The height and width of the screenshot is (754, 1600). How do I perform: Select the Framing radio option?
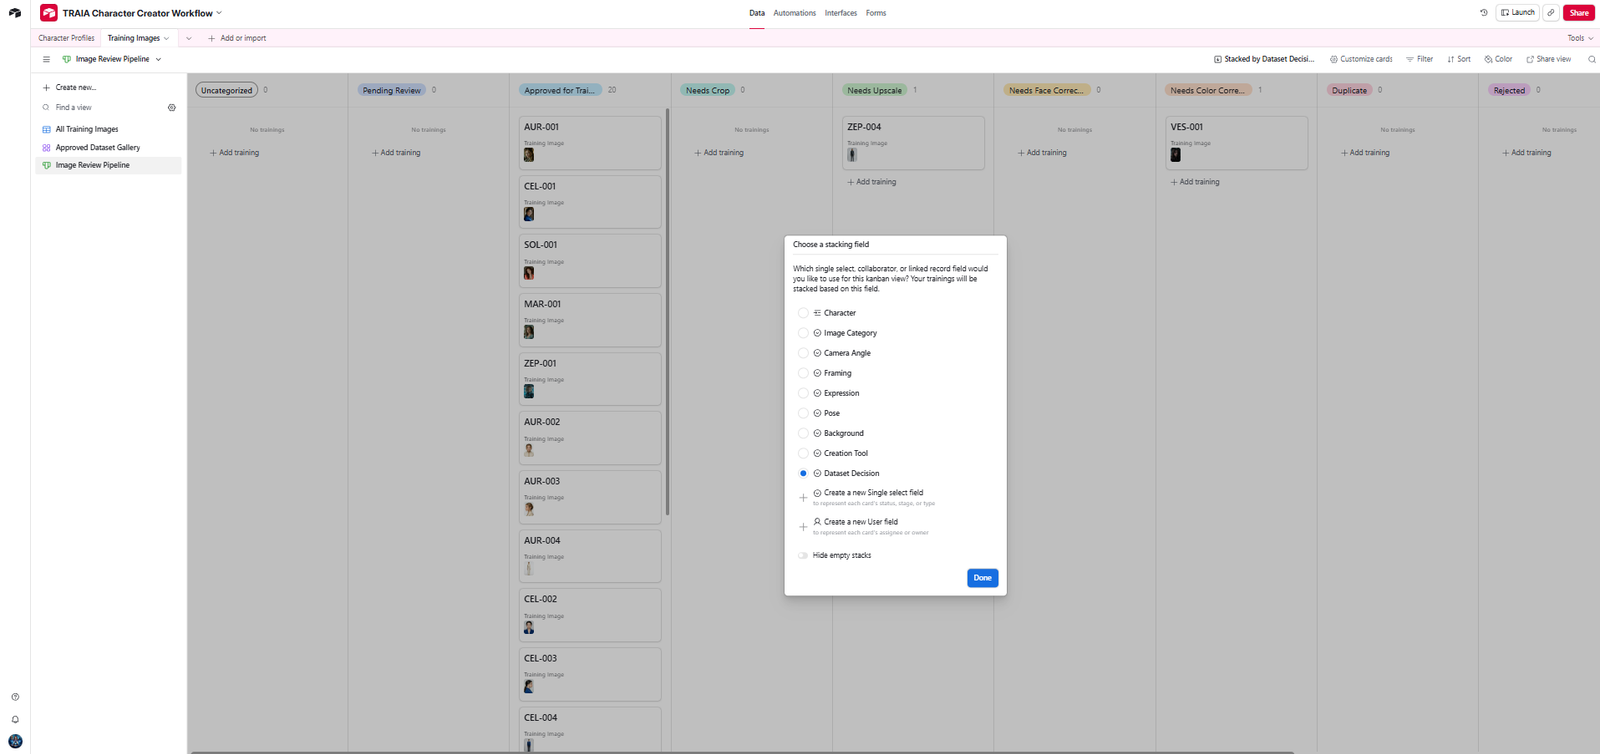pyautogui.click(x=803, y=373)
